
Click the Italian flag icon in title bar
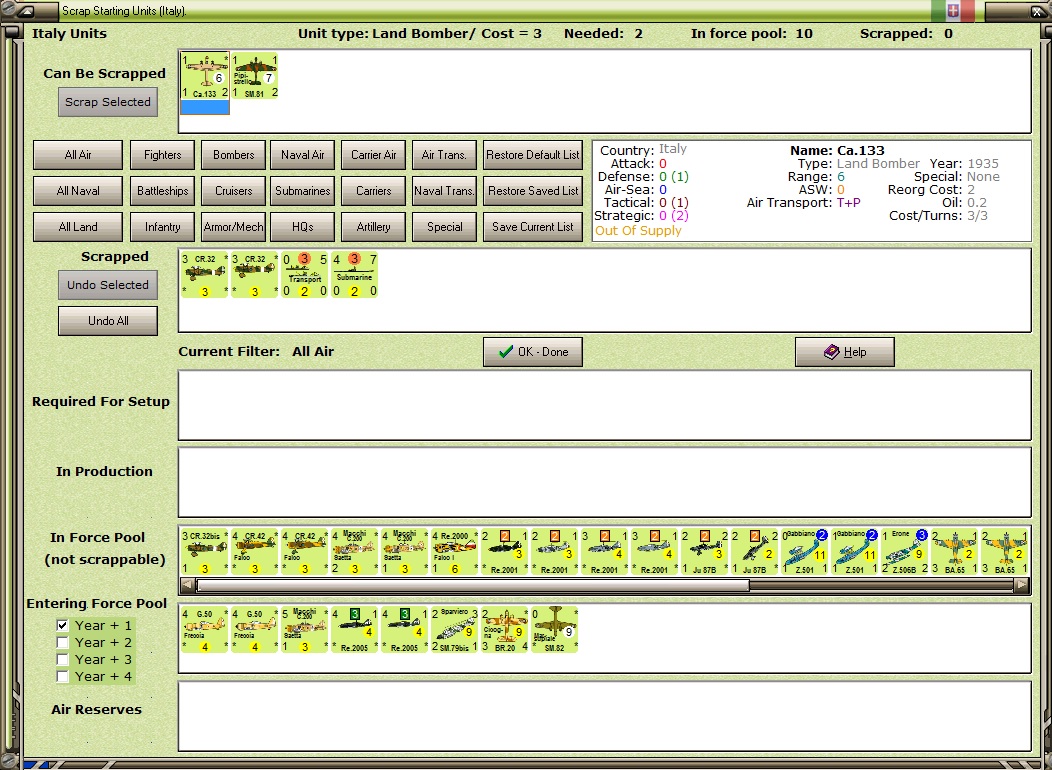(953, 11)
